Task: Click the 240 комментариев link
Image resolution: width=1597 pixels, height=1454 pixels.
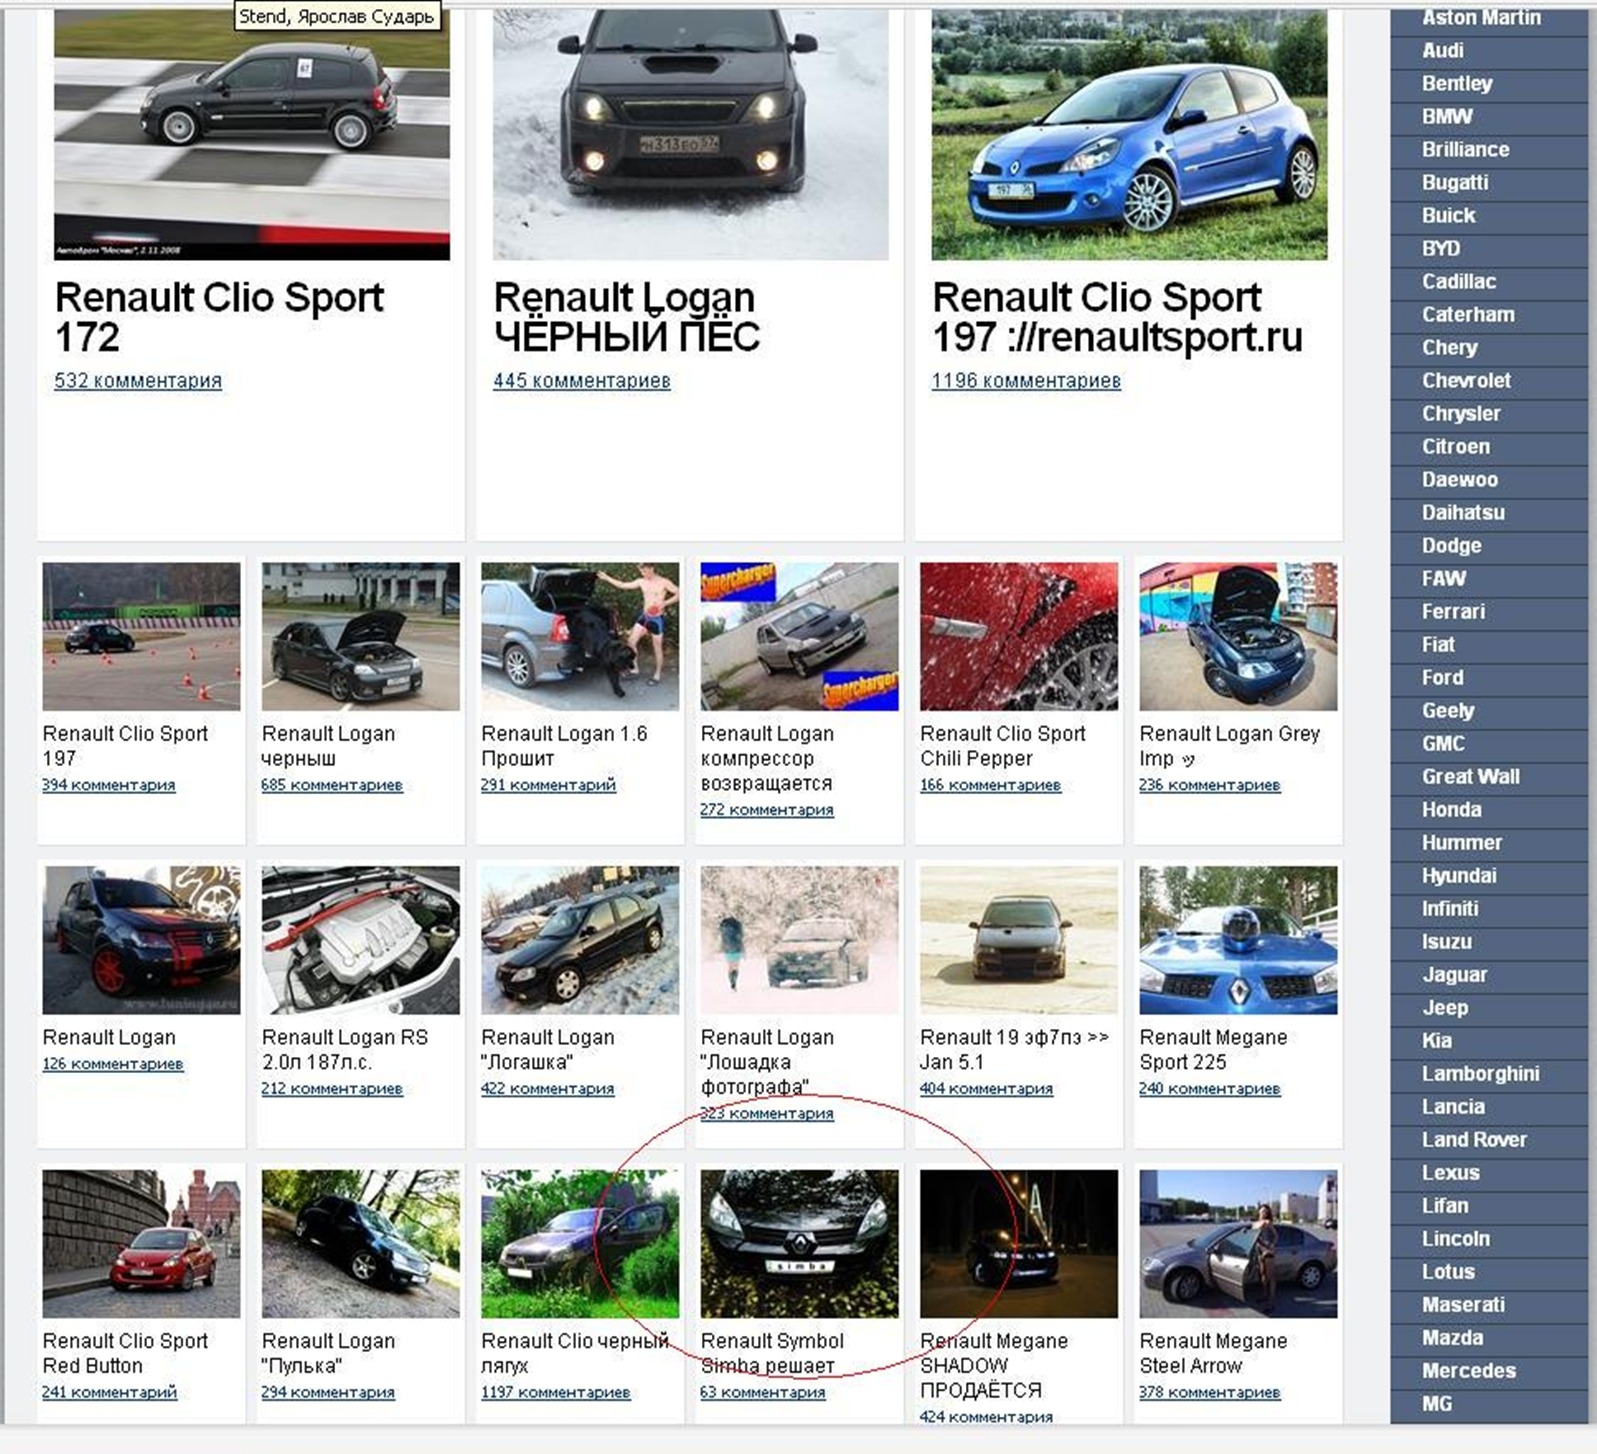Action: click(x=1210, y=1089)
